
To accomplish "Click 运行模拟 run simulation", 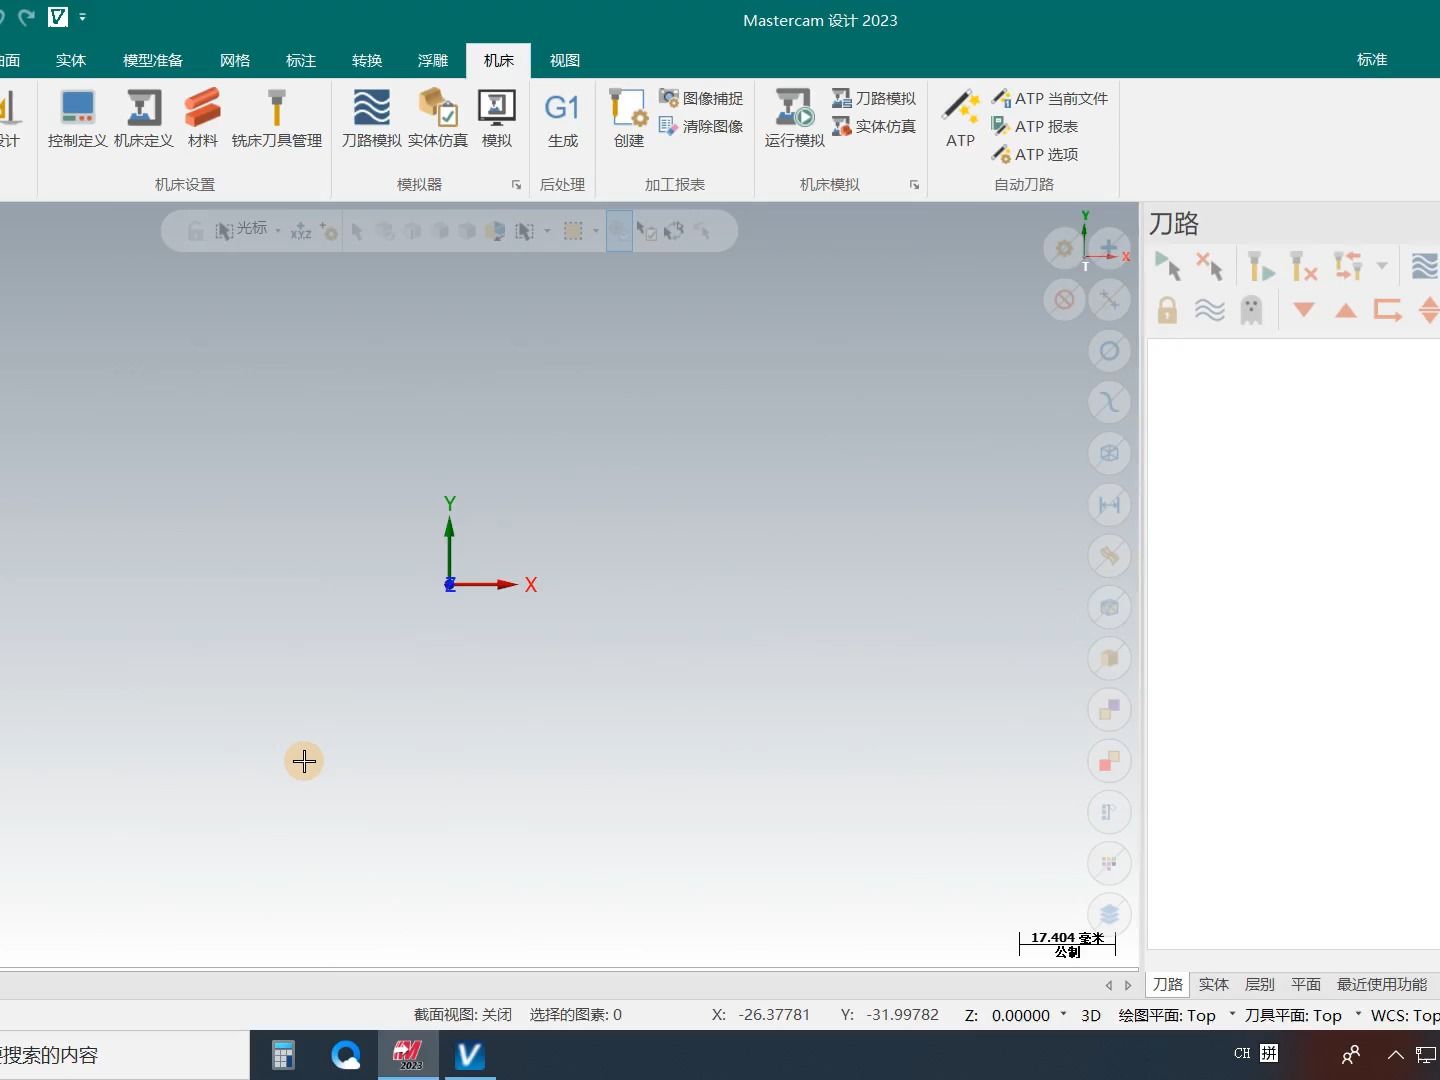I will (x=795, y=119).
